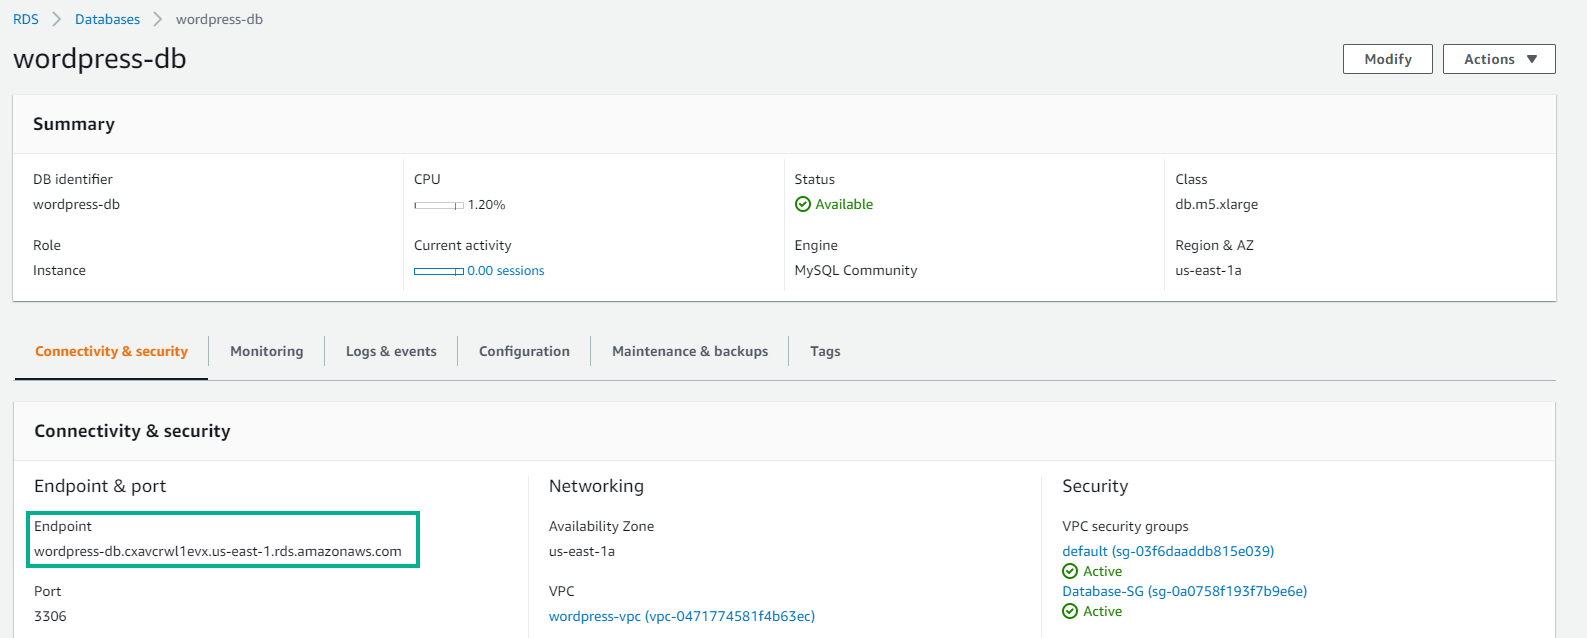Click the wordpress-db breadcrumb text

(219, 19)
